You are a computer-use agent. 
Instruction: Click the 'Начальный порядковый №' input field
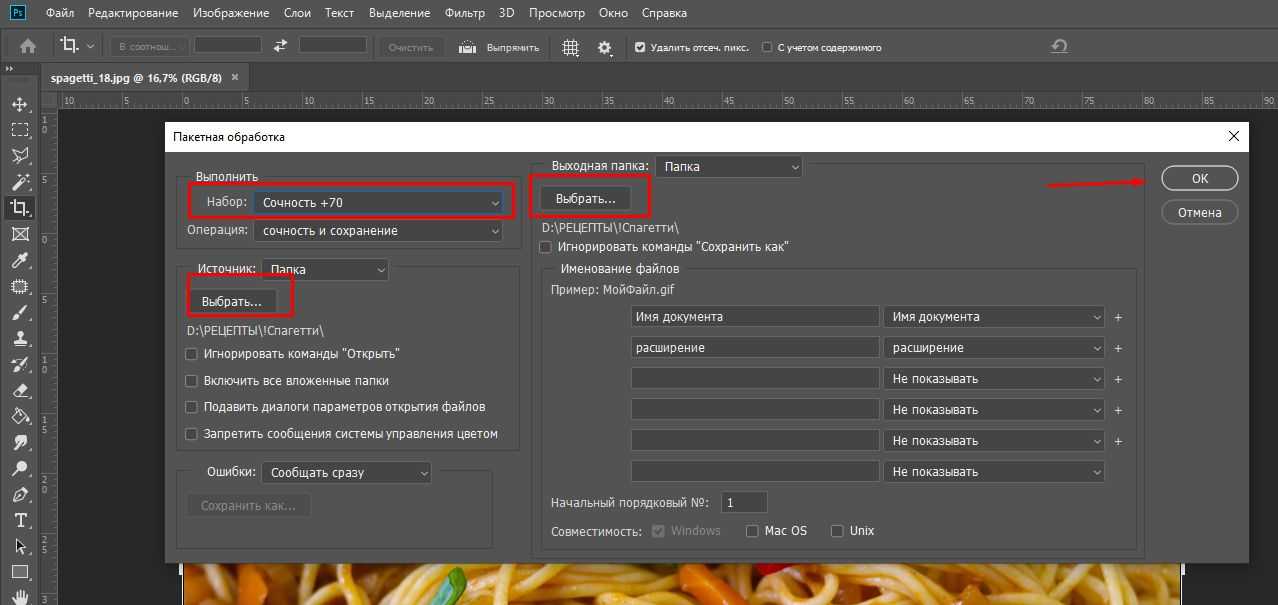coord(743,502)
